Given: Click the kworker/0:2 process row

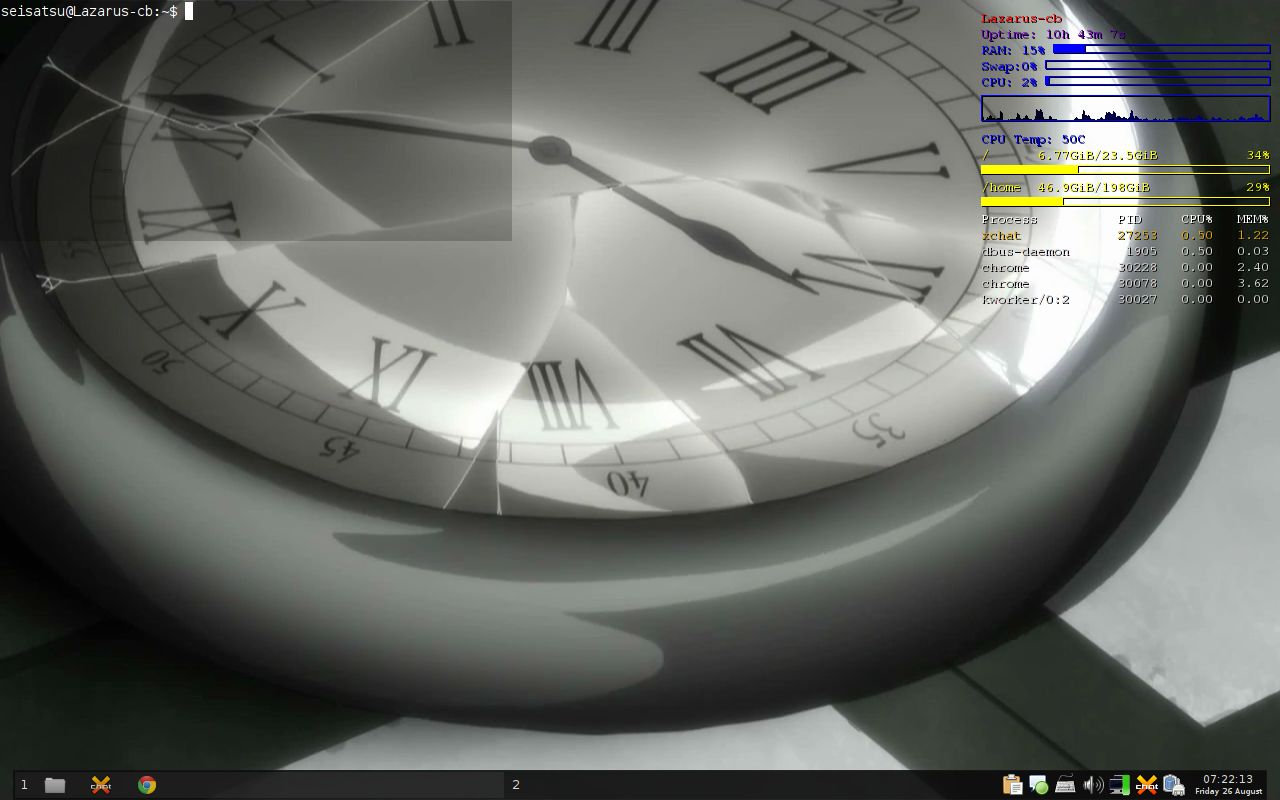Looking at the screenshot, I should (x=1125, y=300).
